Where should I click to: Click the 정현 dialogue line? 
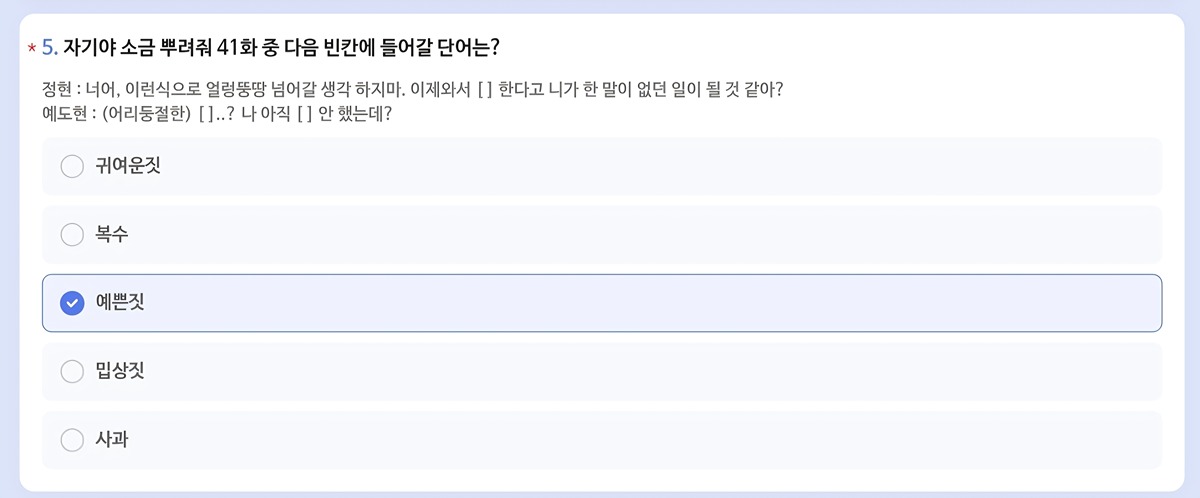[408, 90]
